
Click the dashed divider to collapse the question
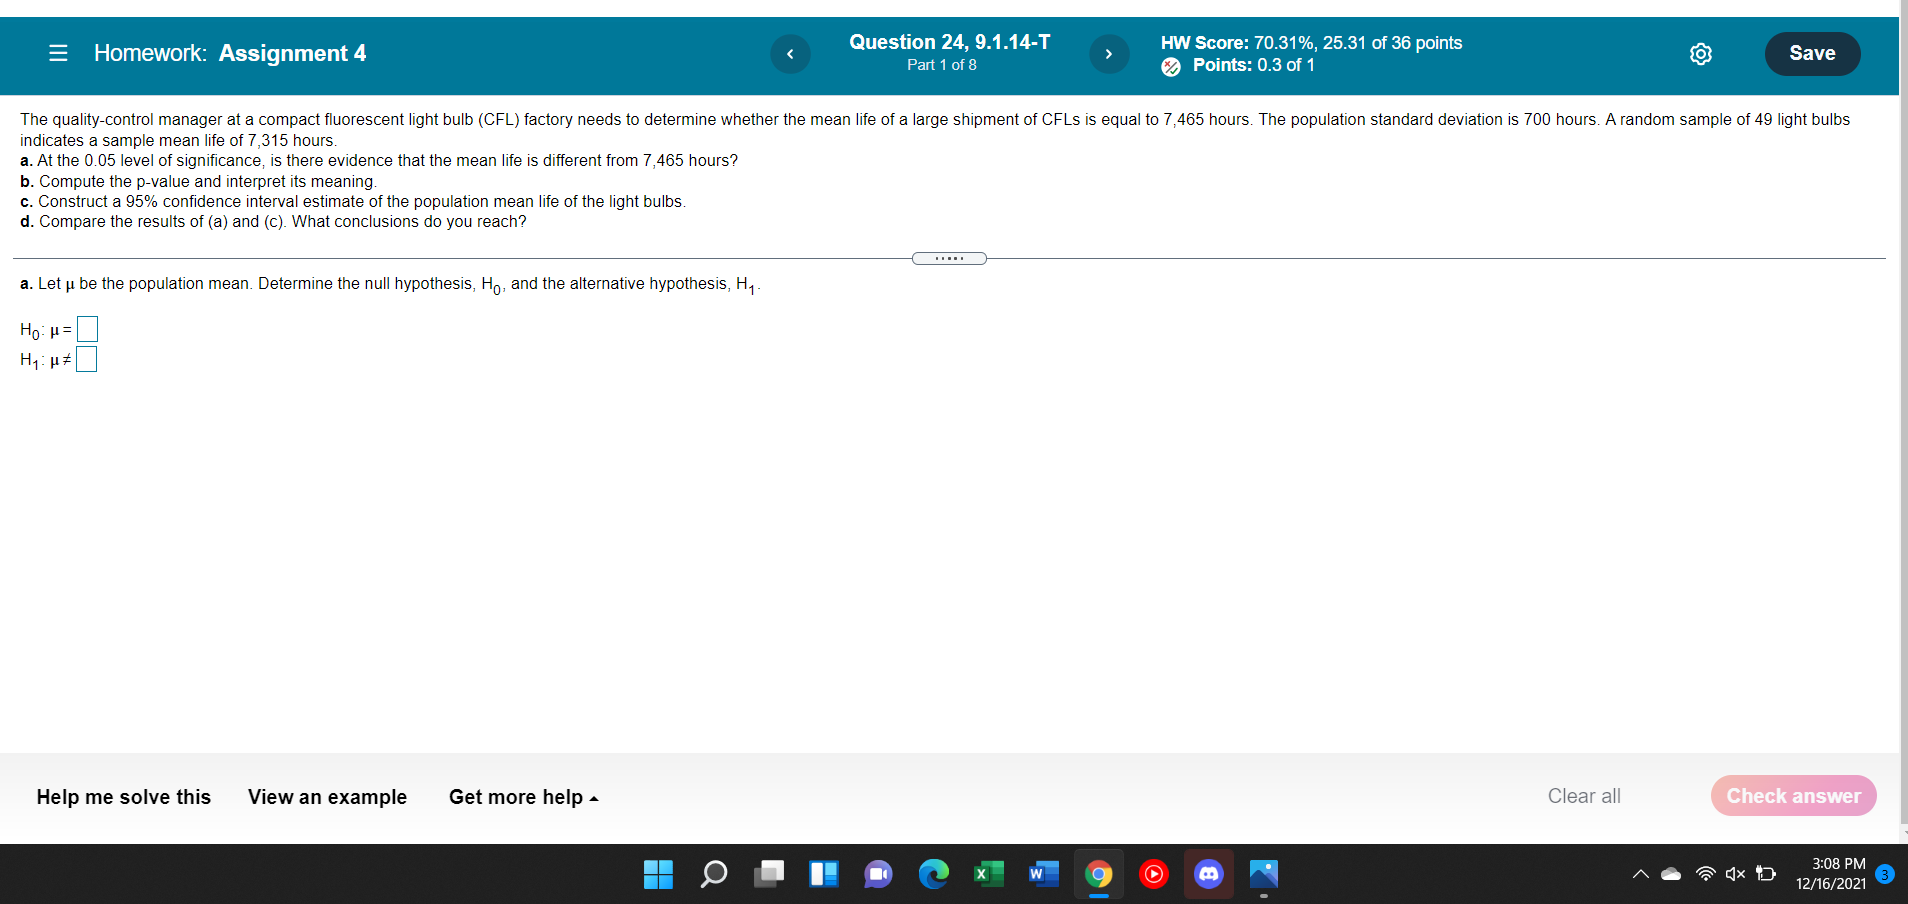[948, 258]
